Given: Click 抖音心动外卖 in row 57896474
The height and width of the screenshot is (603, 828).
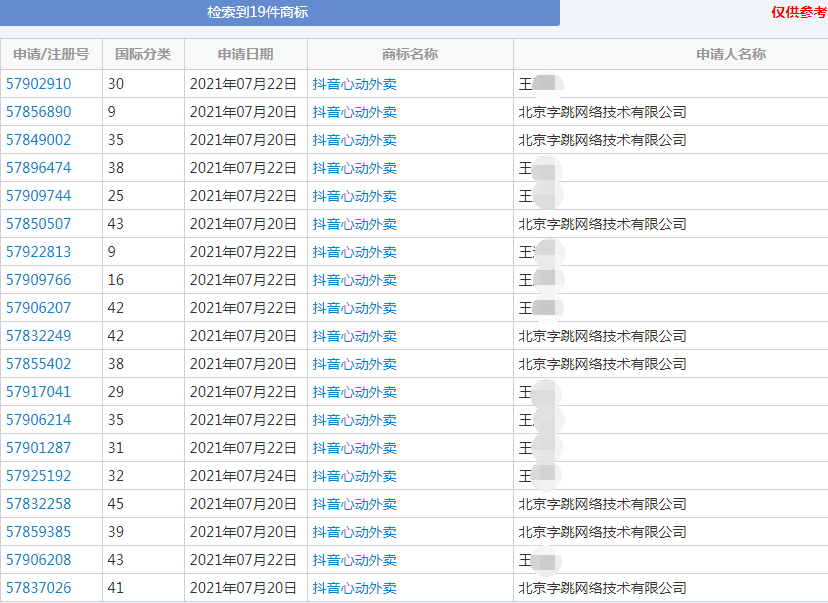Looking at the screenshot, I should click(x=354, y=168).
